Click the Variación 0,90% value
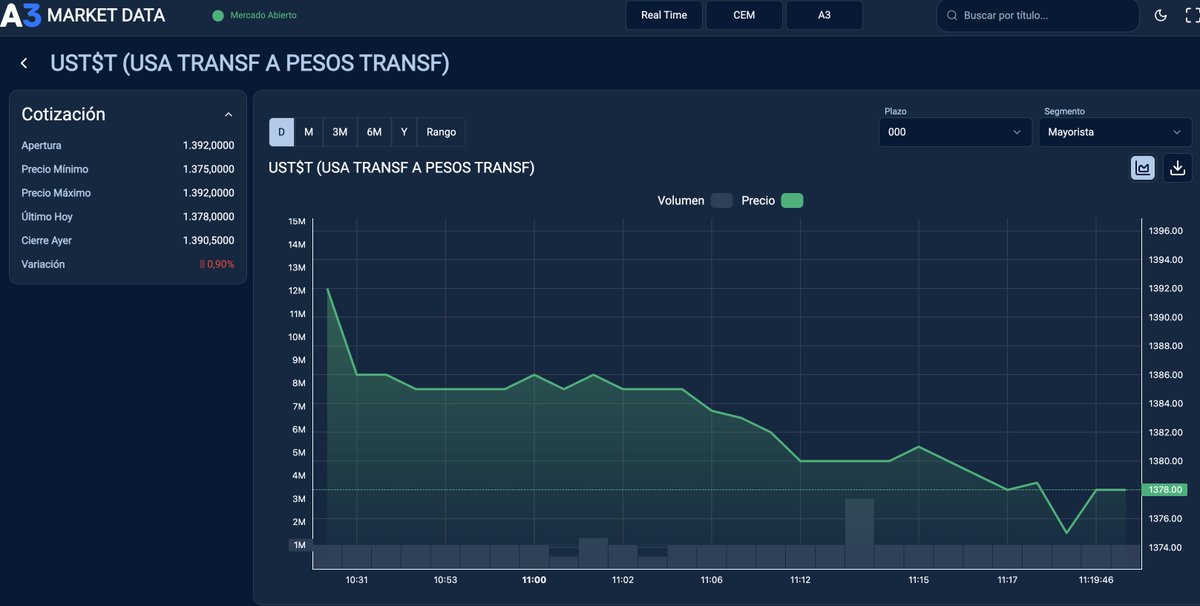The width and height of the screenshot is (1200, 606). click(217, 265)
